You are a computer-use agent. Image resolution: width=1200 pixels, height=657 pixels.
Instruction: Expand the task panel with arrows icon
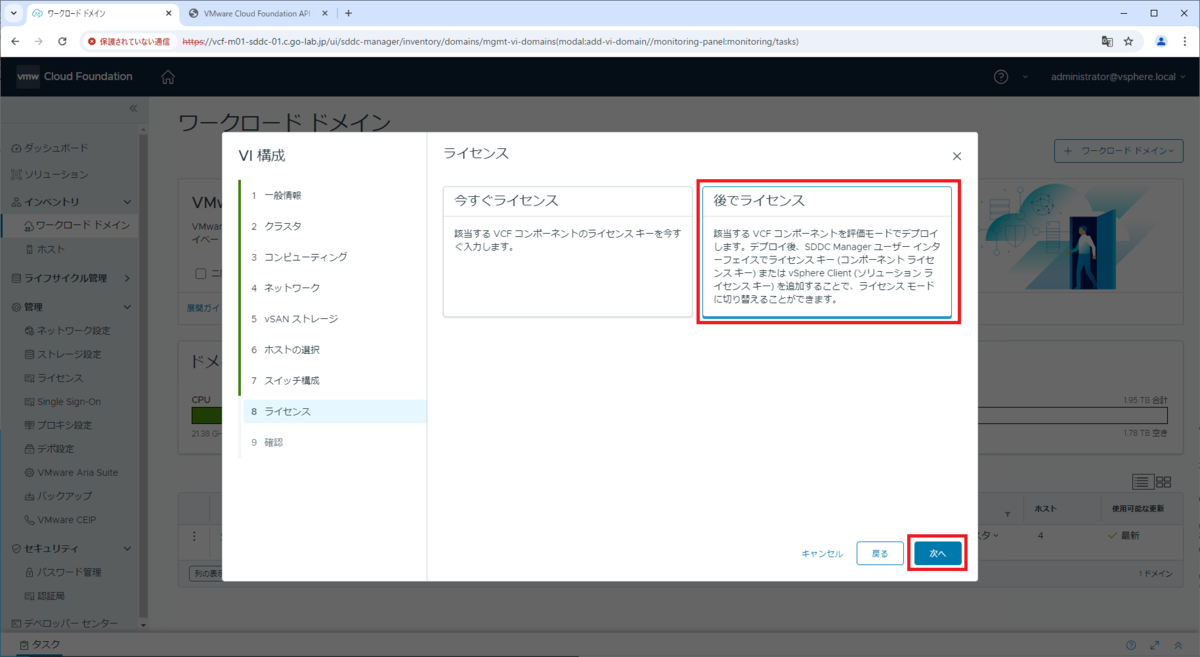pos(1155,645)
